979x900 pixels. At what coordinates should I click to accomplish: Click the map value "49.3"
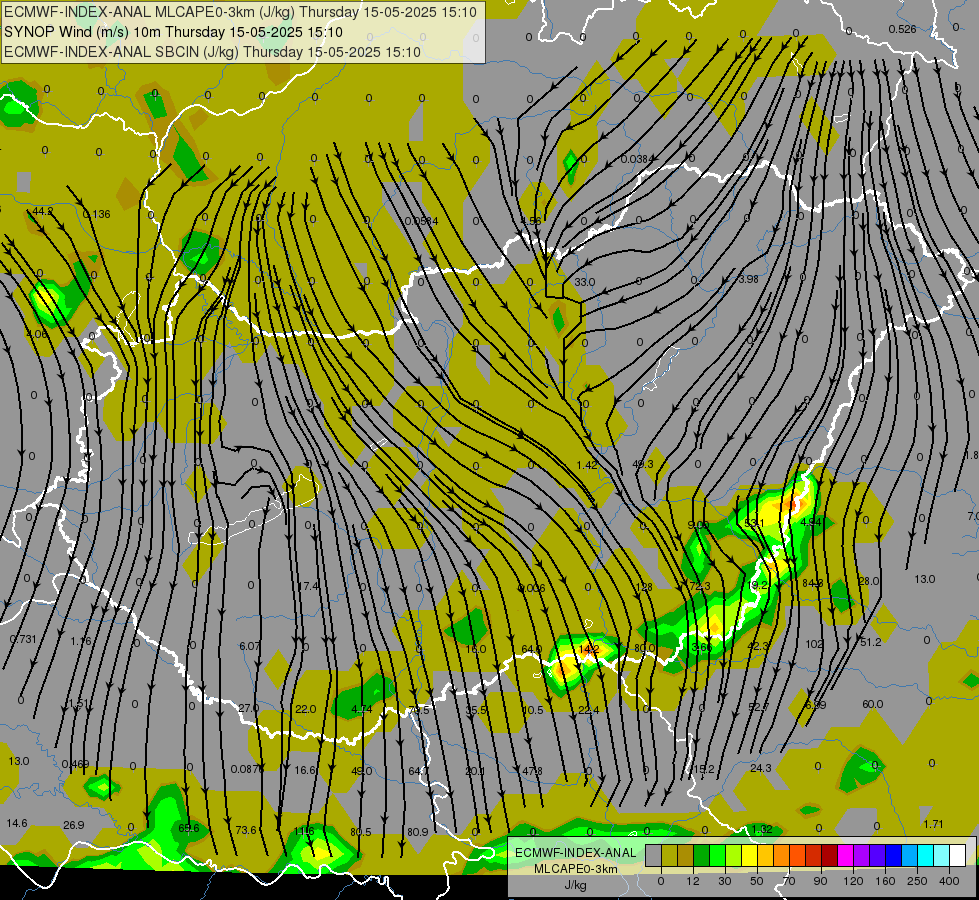pos(642,464)
